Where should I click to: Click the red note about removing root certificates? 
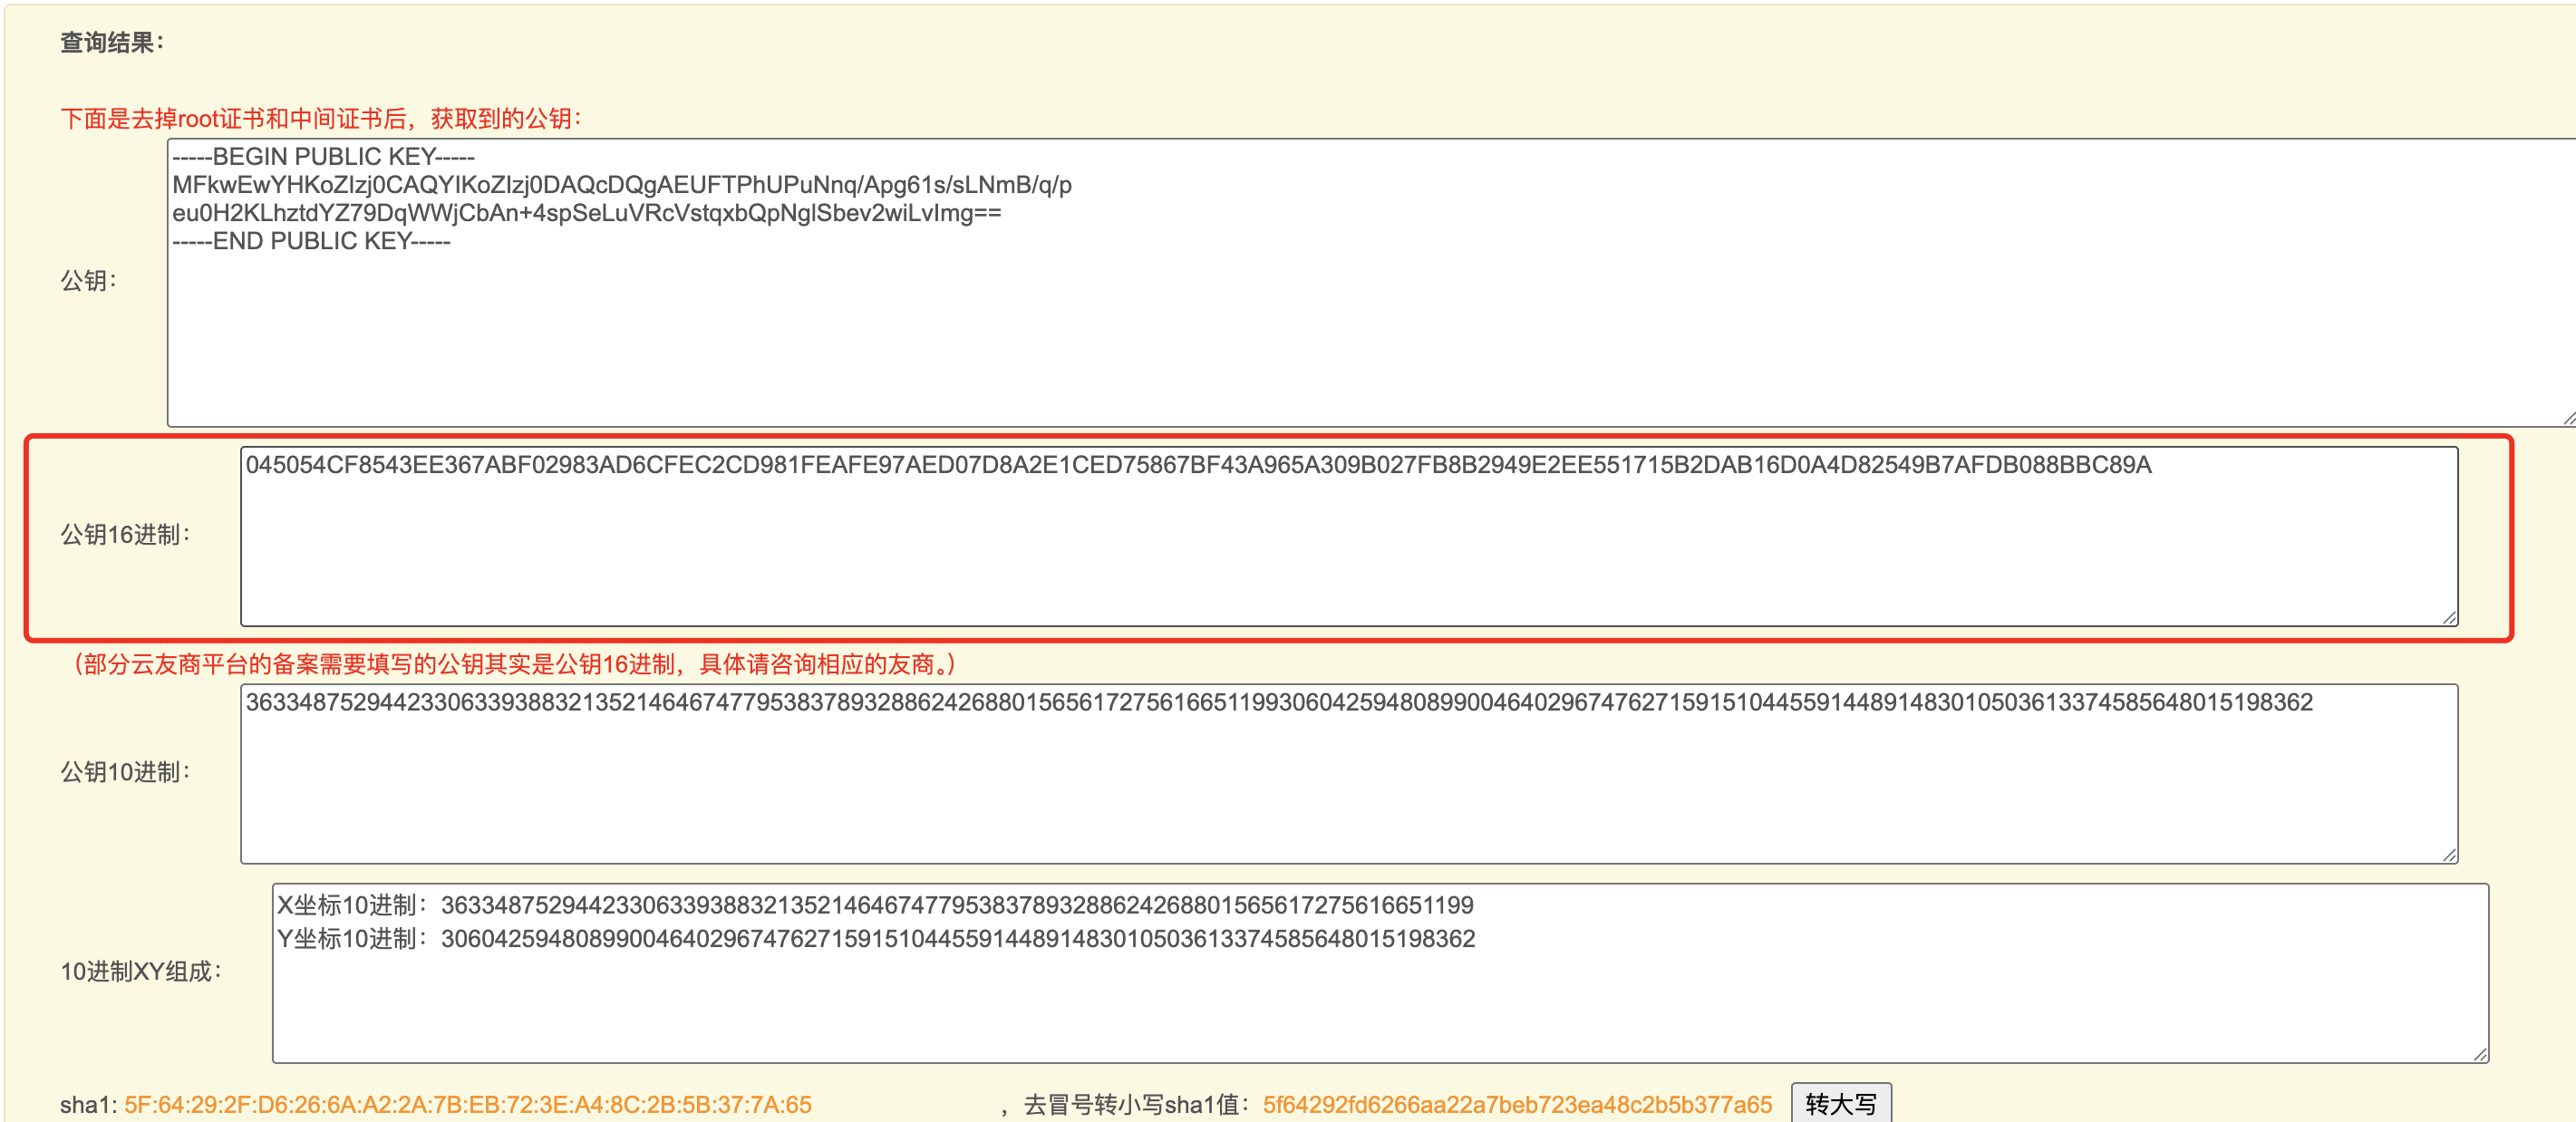[321, 118]
